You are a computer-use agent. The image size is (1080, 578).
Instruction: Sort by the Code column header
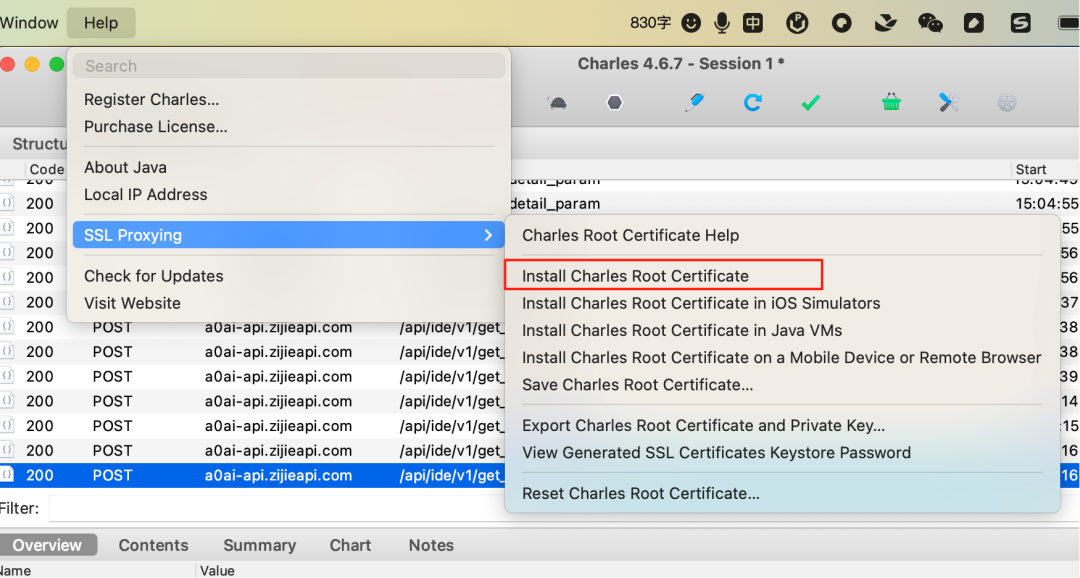pyautogui.click(x=46, y=169)
